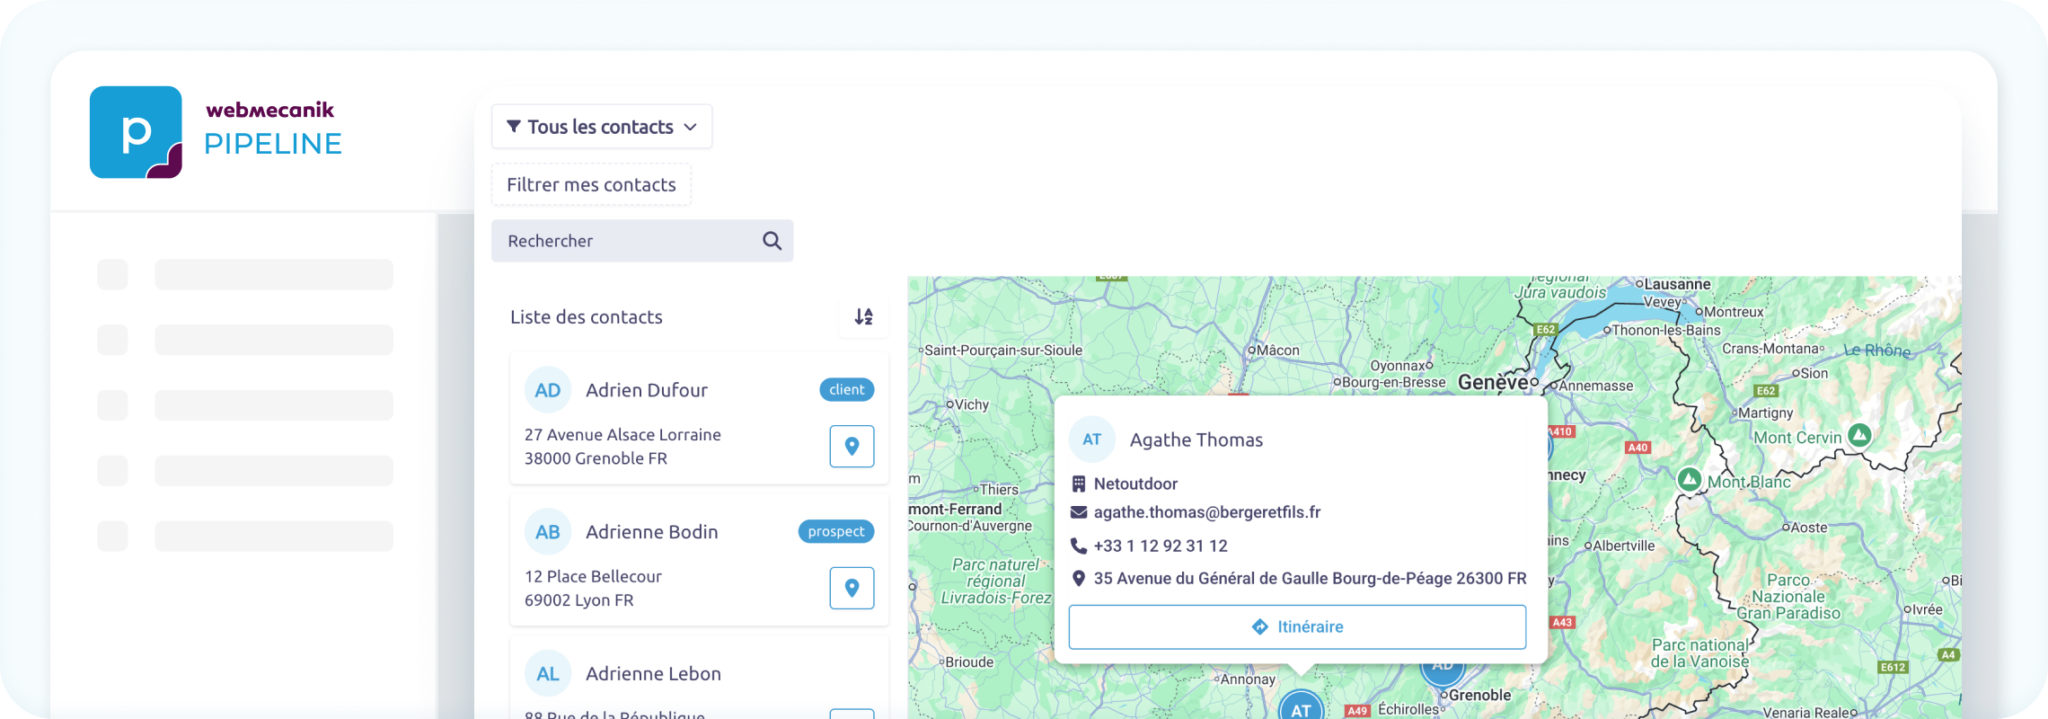Click the Vichy label on the map
The image size is (2048, 719).
971,405
